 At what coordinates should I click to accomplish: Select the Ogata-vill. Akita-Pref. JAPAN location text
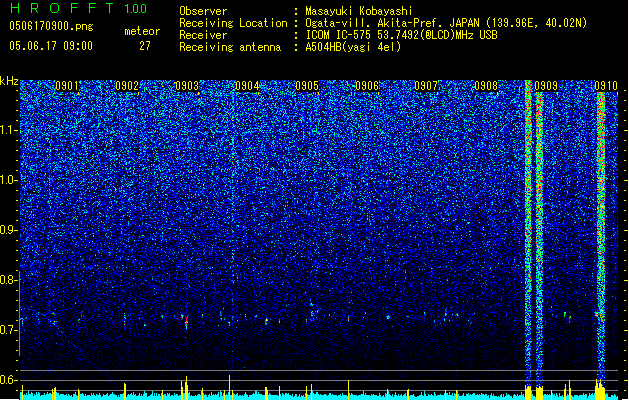tap(446, 23)
